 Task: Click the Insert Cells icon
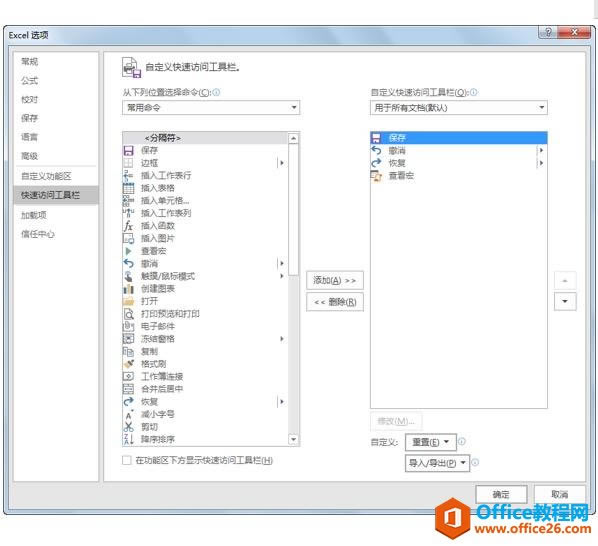click(x=129, y=201)
